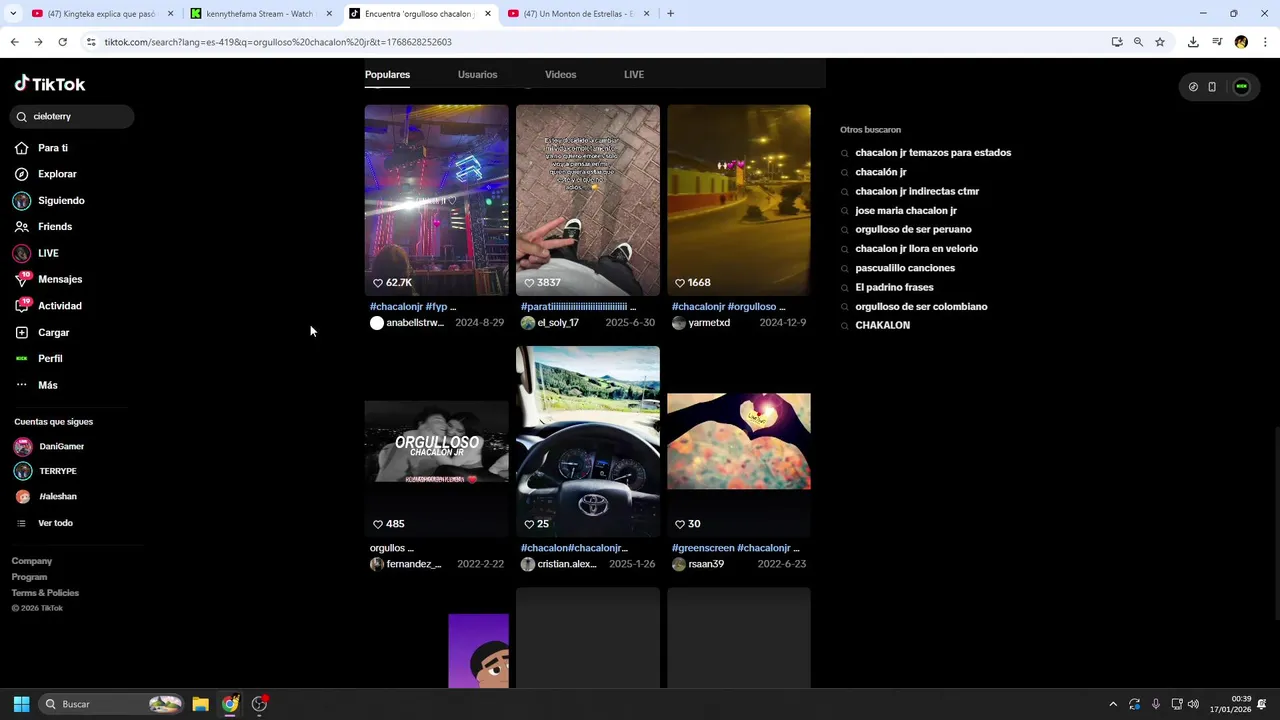Expand Terms & Policies footer section
The image size is (1280, 720).
(45, 593)
